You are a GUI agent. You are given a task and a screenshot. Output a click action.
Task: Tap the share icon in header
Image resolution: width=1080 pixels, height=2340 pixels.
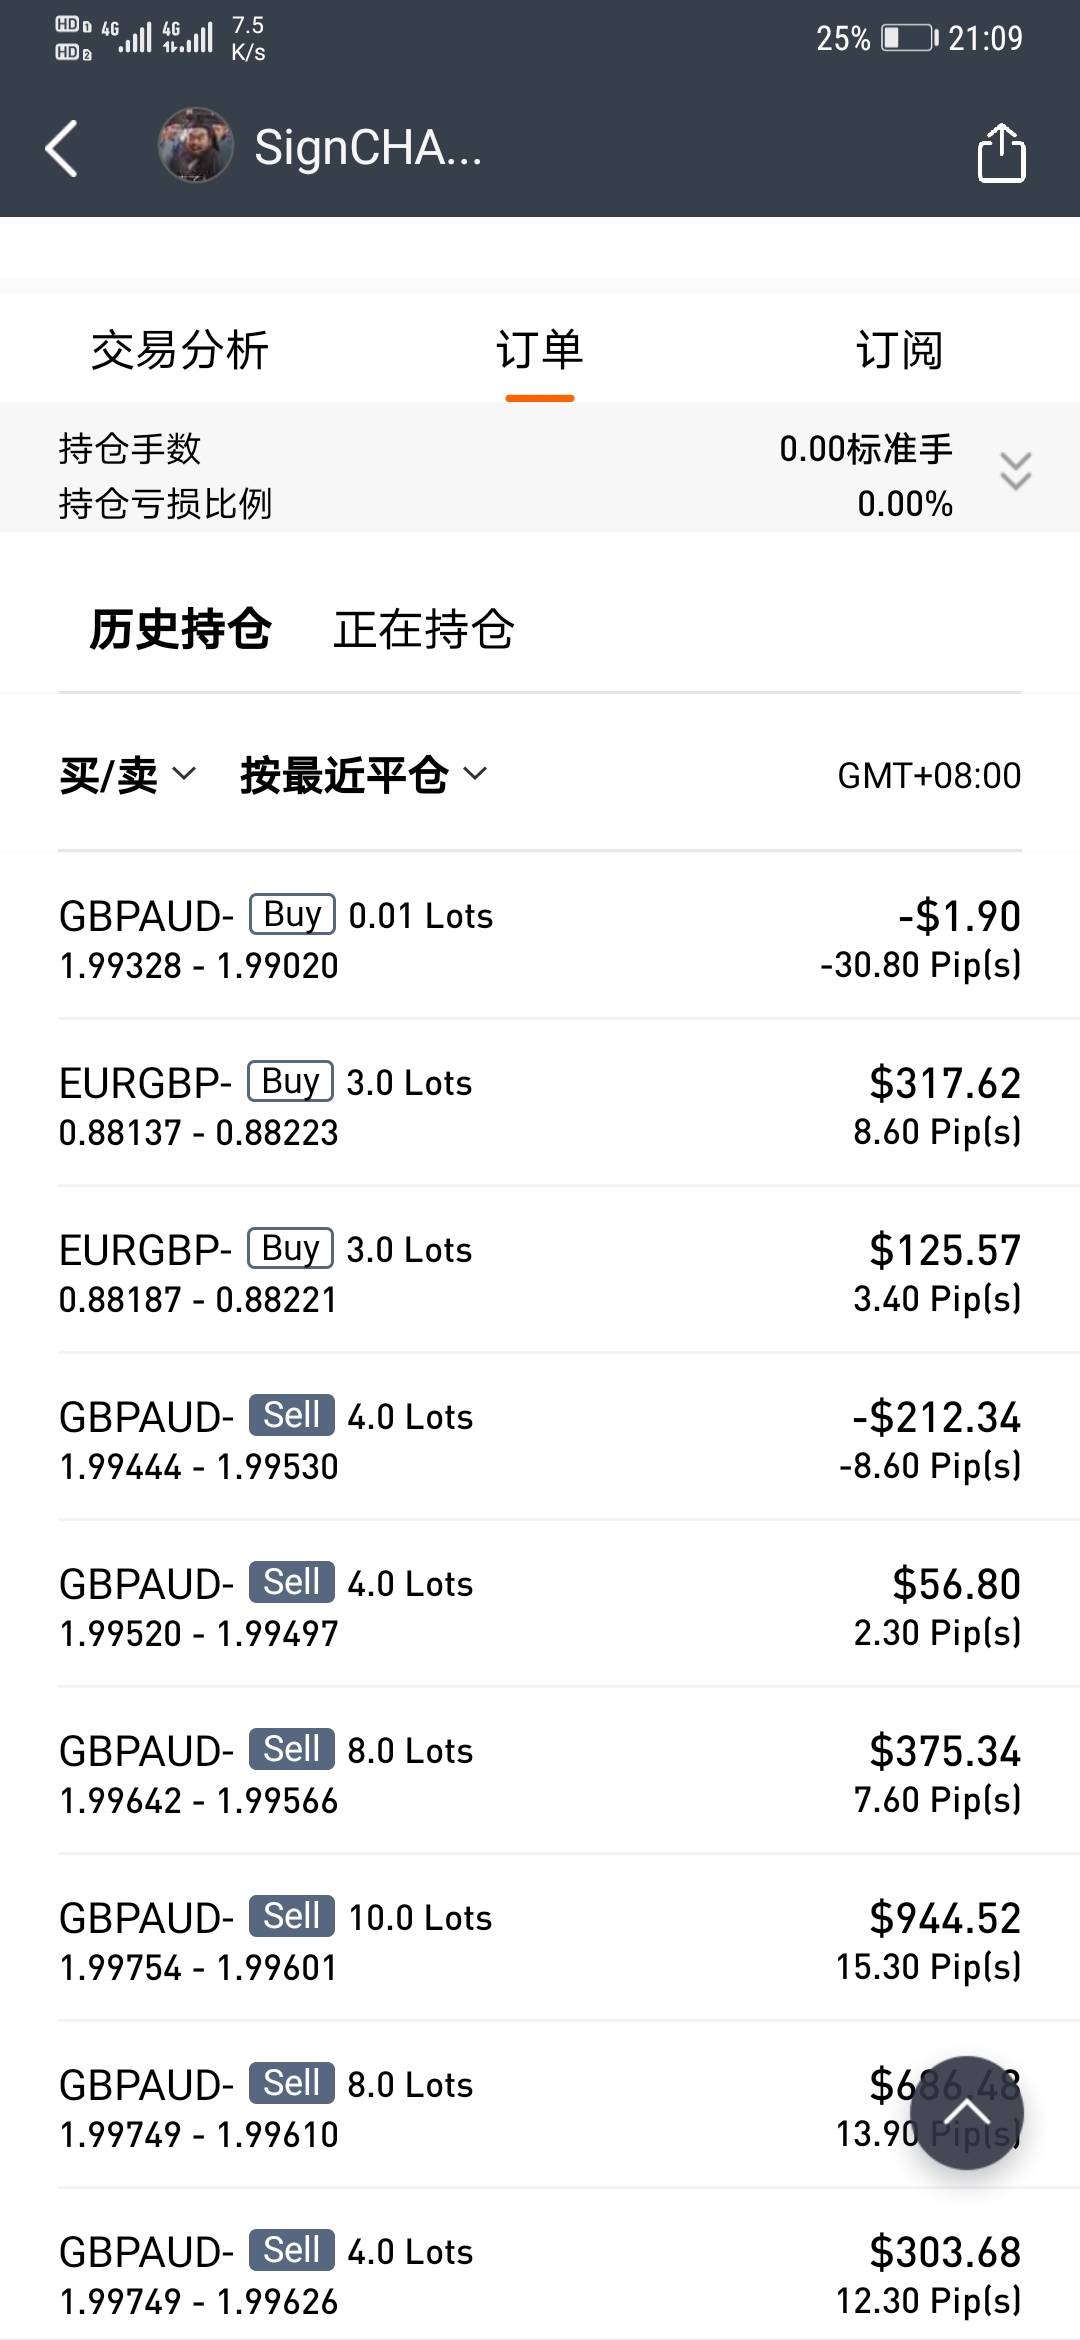tap(1001, 152)
